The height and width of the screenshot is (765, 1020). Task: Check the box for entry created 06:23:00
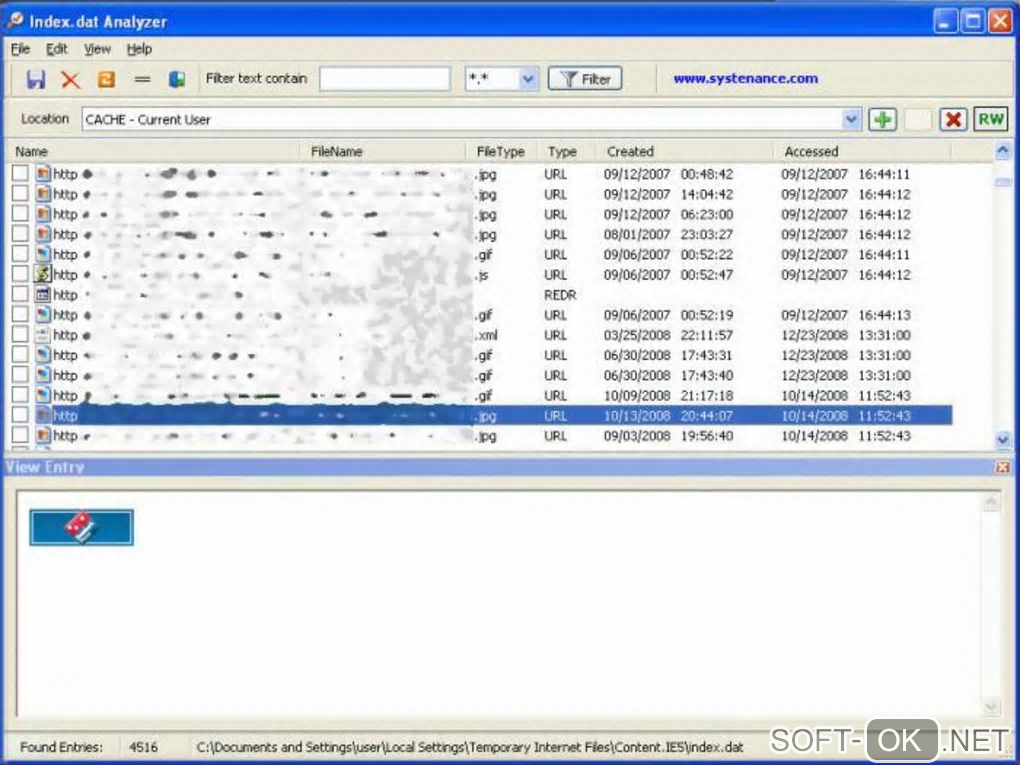[x=20, y=213]
